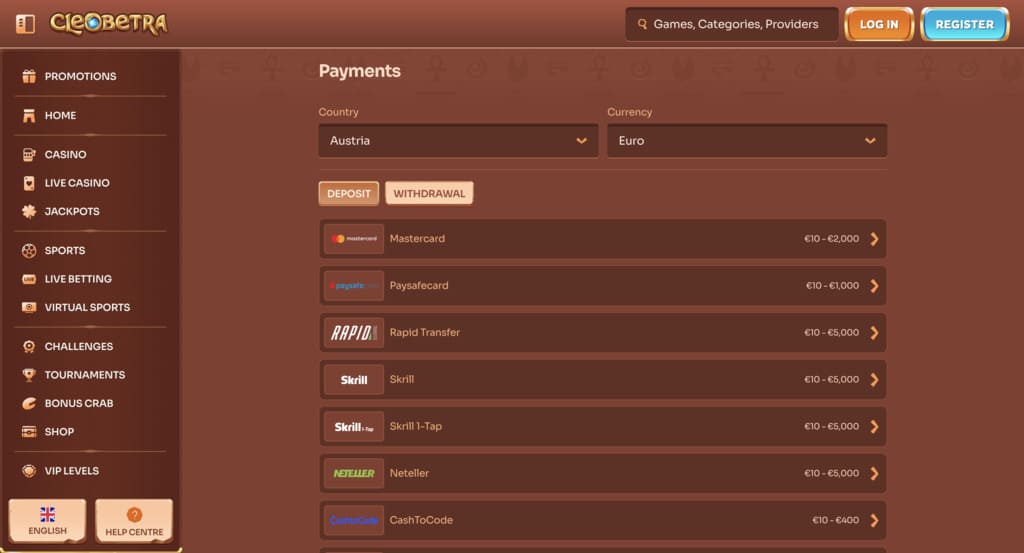This screenshot has width=1024, height=553.
Task: Open Live Betting menu item
Action: (x=78, y=279)
